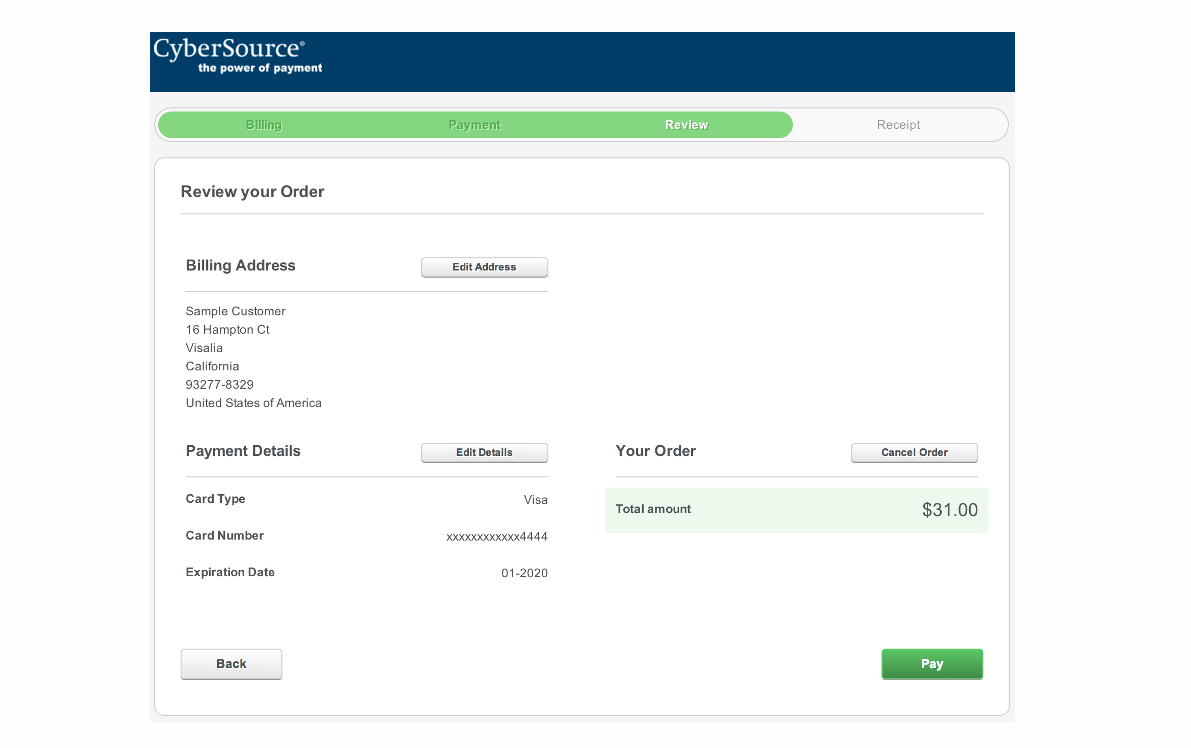Image resolution: width=1191 pixels, height=748 pixels.
Task: Click the expiration date value 01-2020
Action: click(x=524, y=573)
